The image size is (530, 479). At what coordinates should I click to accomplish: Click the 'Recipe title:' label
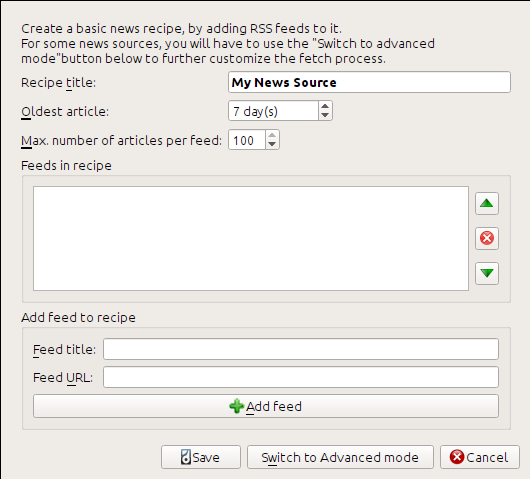click(58, 83)
